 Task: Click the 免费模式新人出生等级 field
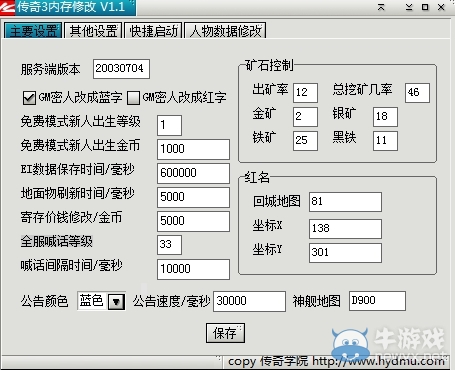pyautogui.click(x=169, y=125)
